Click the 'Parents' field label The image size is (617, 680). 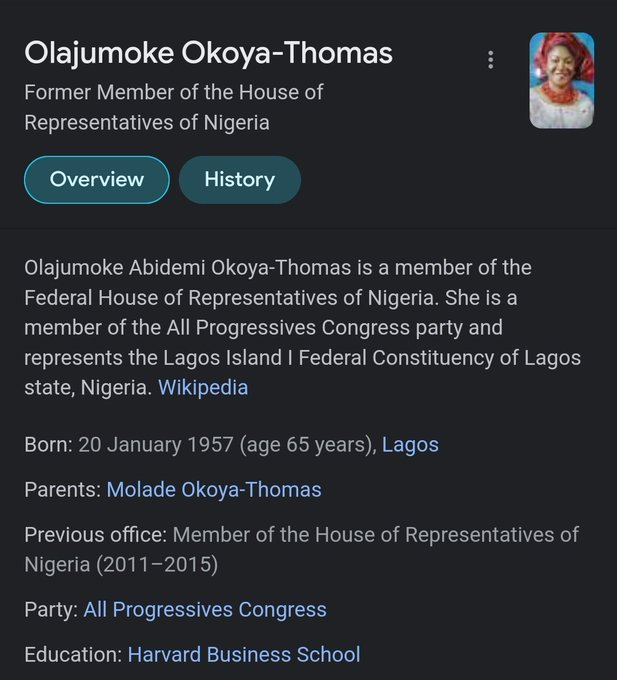point(62,490)
